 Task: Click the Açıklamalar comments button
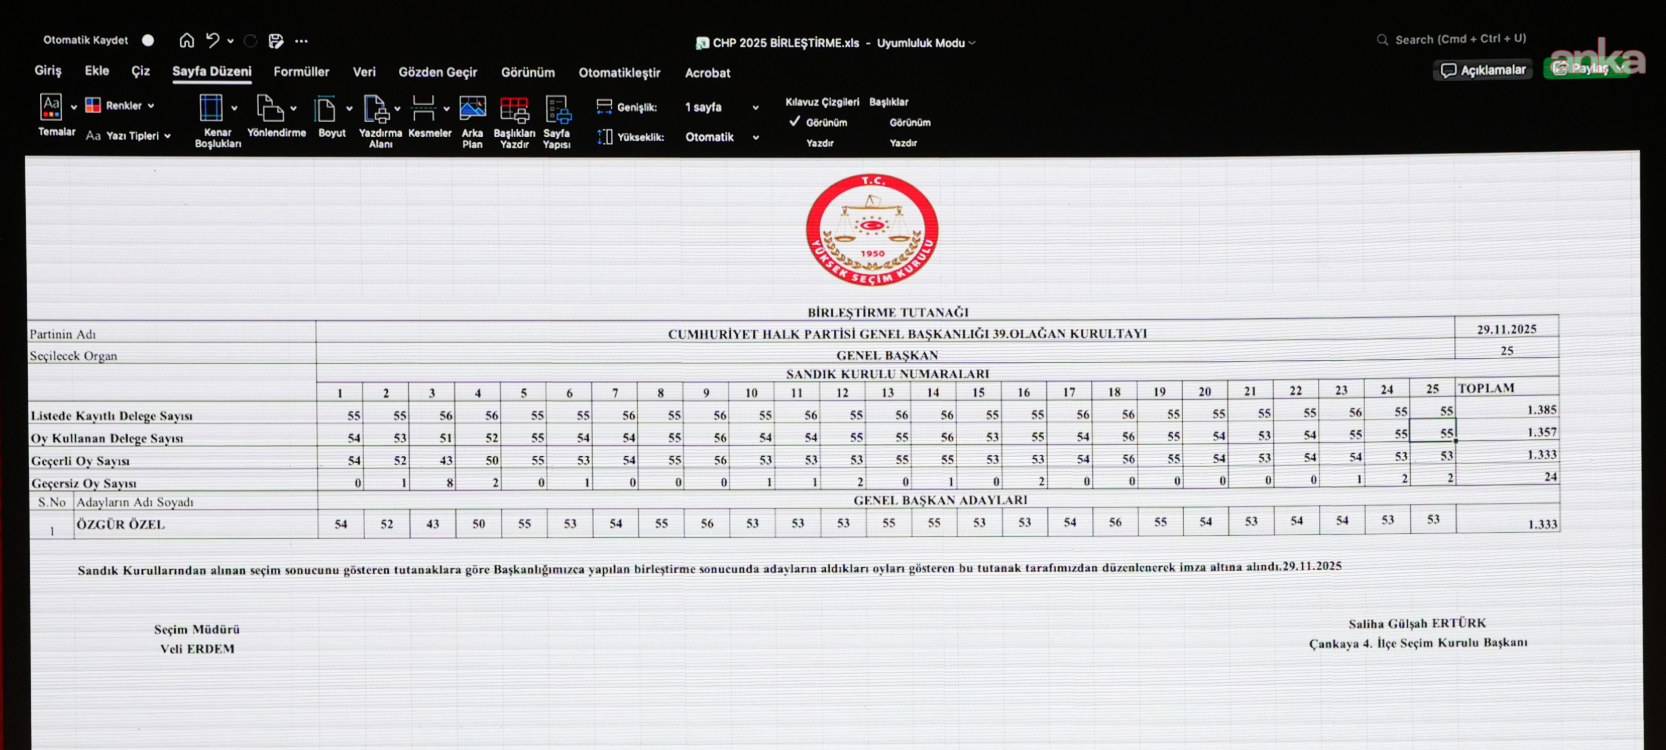(x=1484, y=70)
